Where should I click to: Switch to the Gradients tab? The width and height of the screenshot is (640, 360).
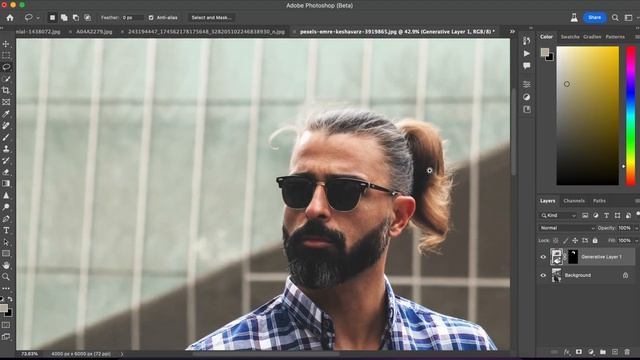pyautogui.click(x=592, y=37)
